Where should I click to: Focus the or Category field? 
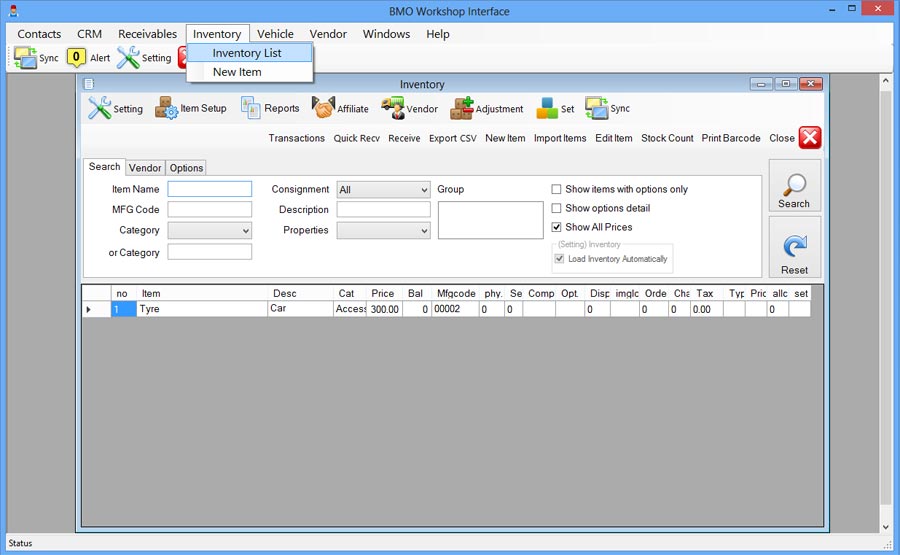210,252
